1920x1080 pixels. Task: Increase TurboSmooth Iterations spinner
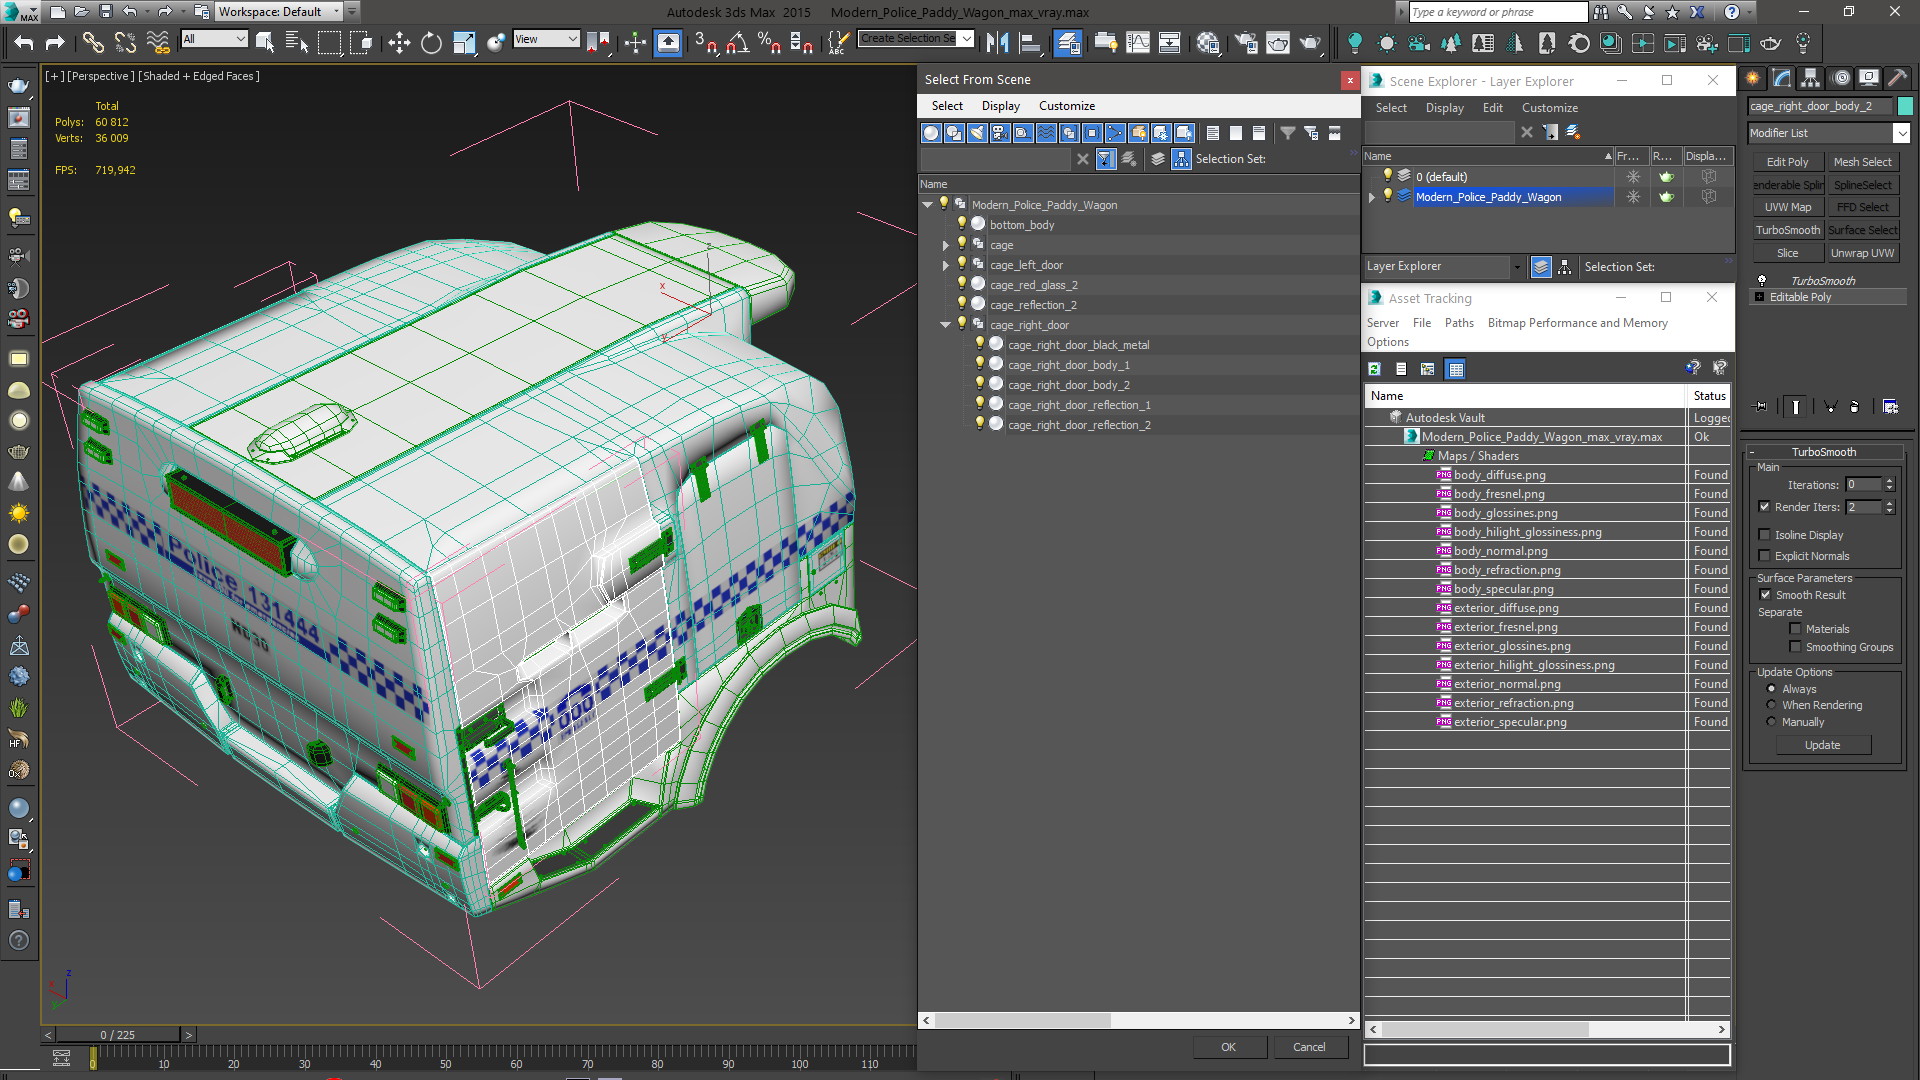click(x=1889, y=481)
